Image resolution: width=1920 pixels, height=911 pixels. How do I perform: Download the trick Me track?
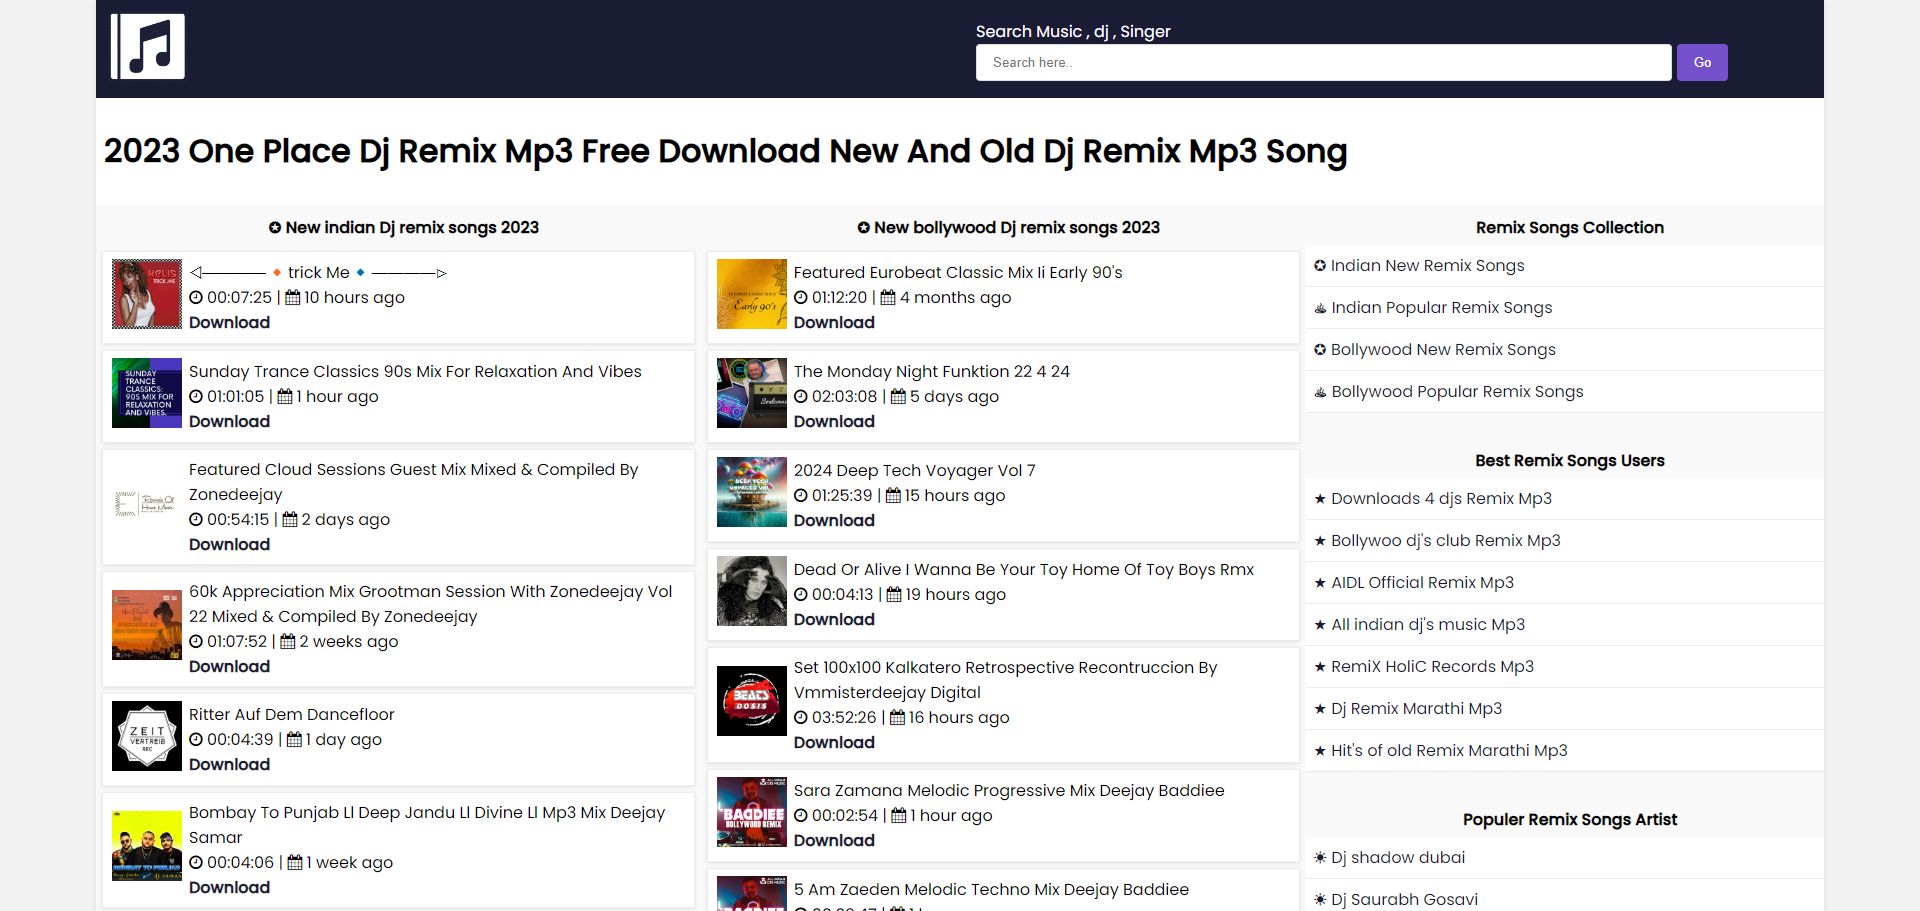point(229,322)
